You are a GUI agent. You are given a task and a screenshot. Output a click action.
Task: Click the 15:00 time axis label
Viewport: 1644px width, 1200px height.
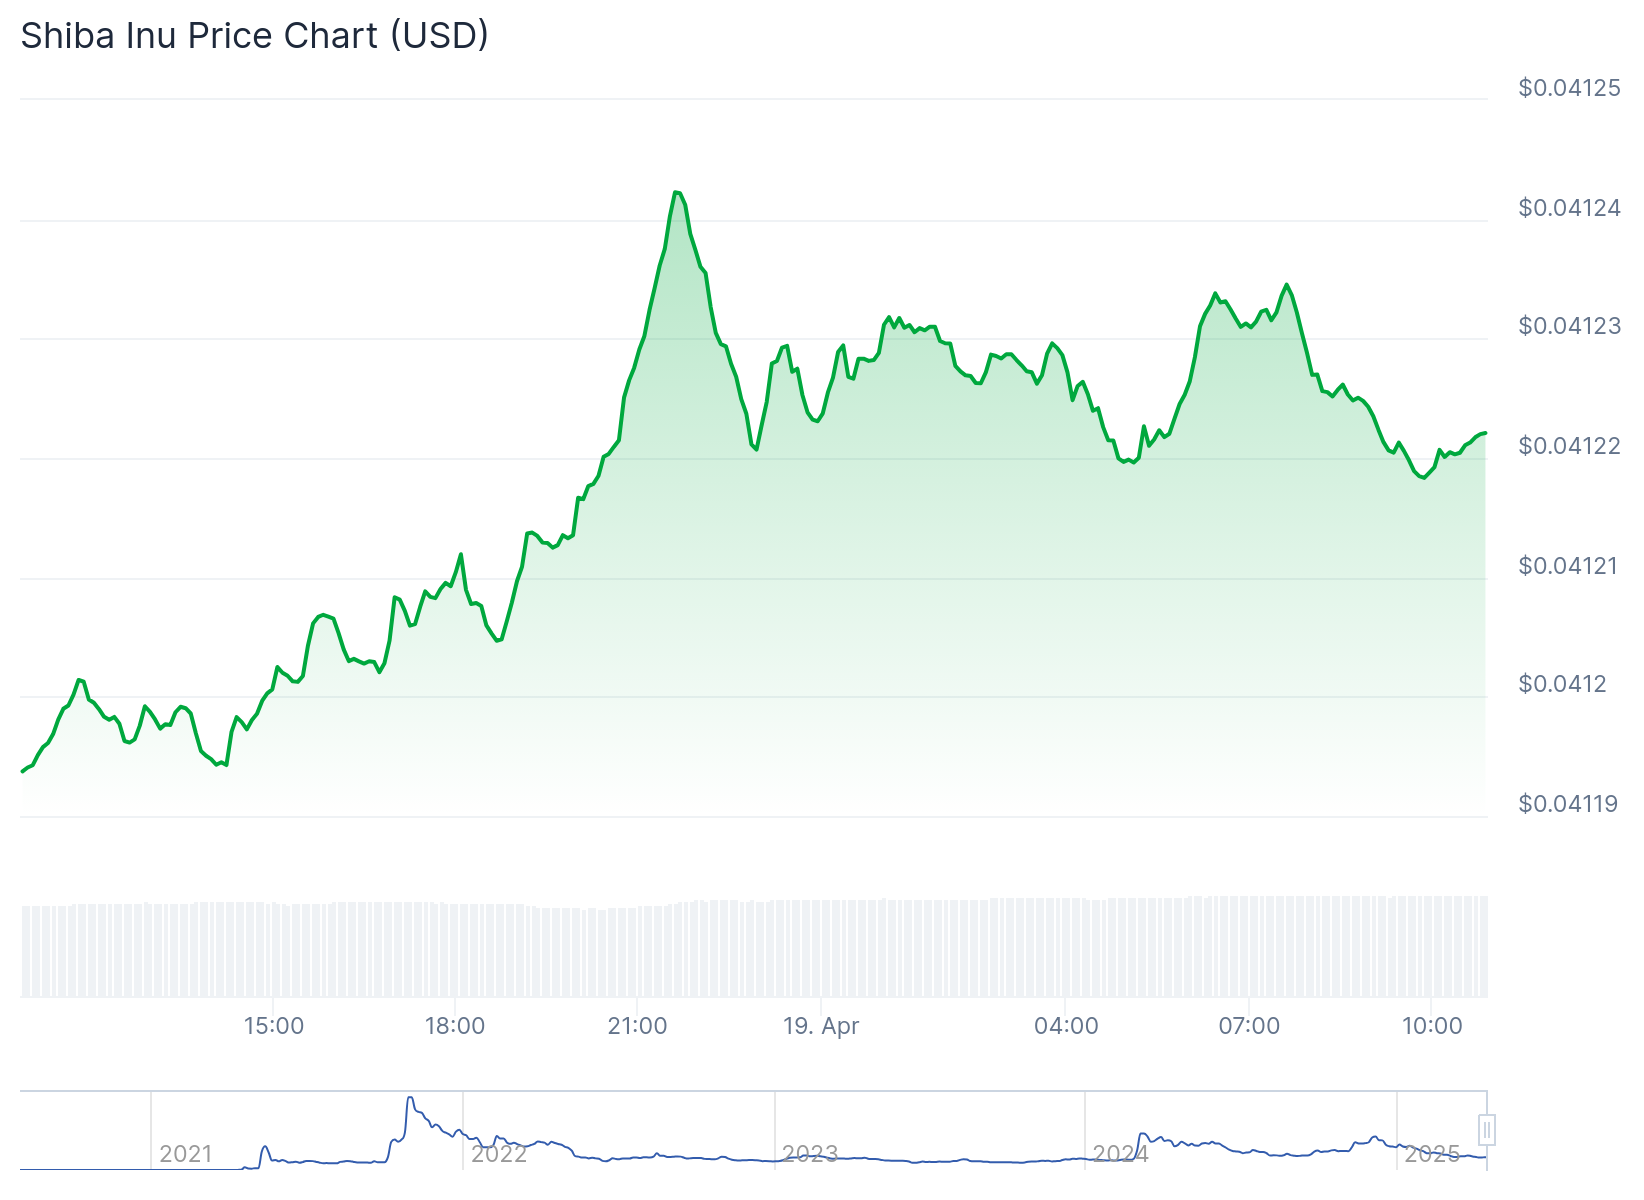coord(273,1026)
